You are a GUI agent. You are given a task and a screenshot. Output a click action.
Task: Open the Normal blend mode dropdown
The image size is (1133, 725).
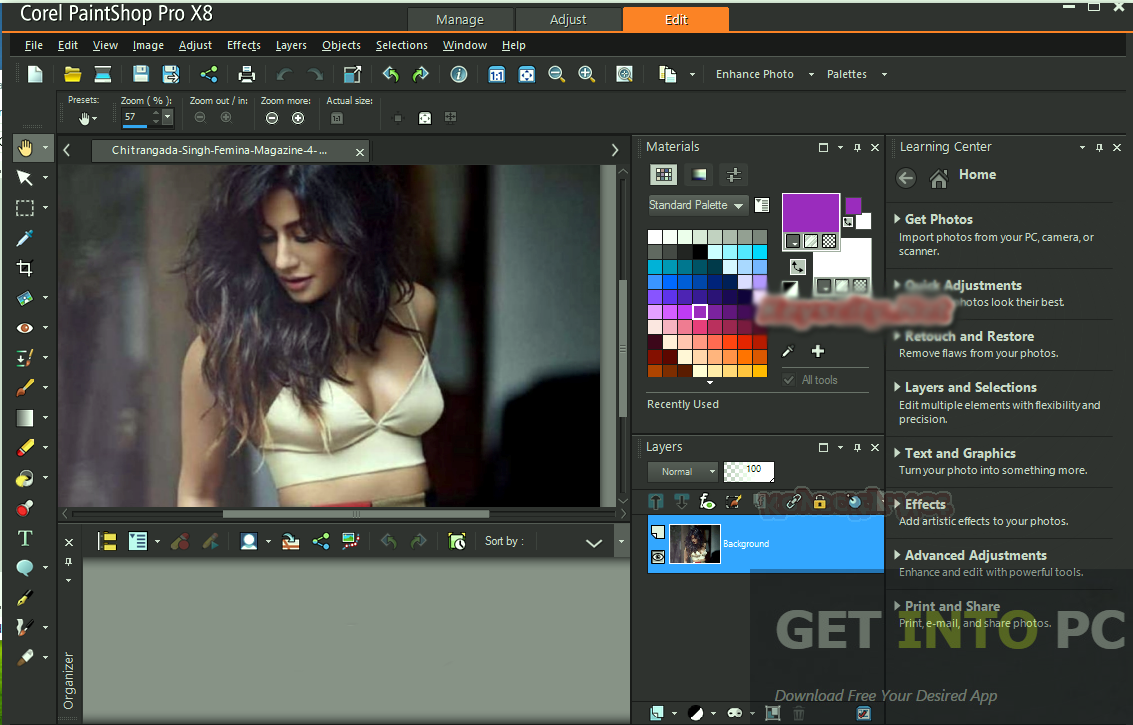683,471
